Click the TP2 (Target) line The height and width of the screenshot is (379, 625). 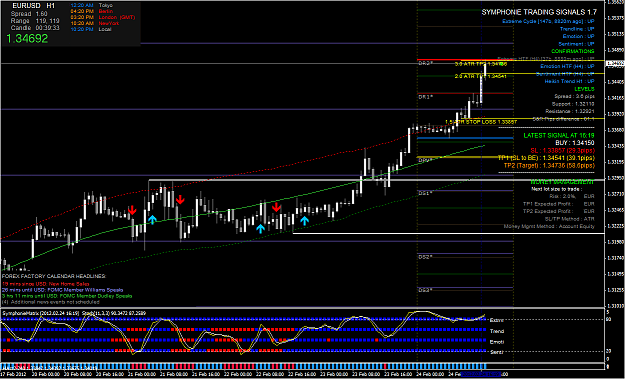click(x=549, y=165)
